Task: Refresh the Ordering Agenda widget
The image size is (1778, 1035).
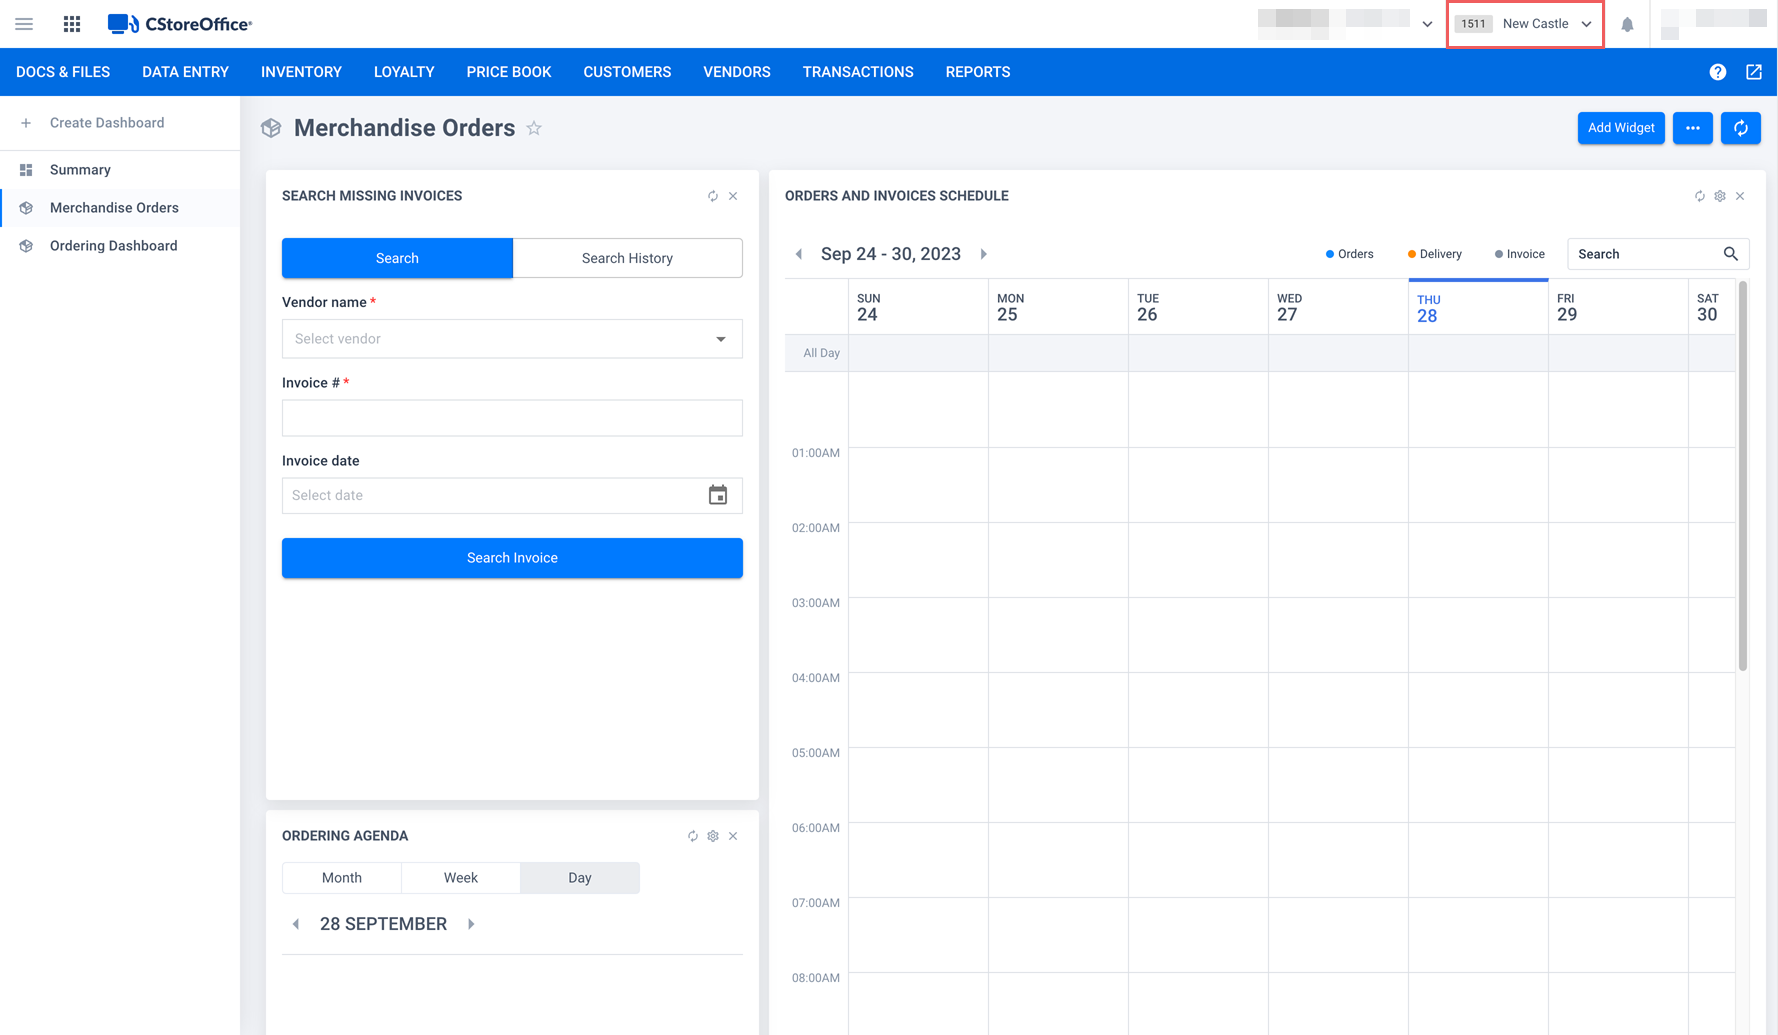Action: coord(693,836)
